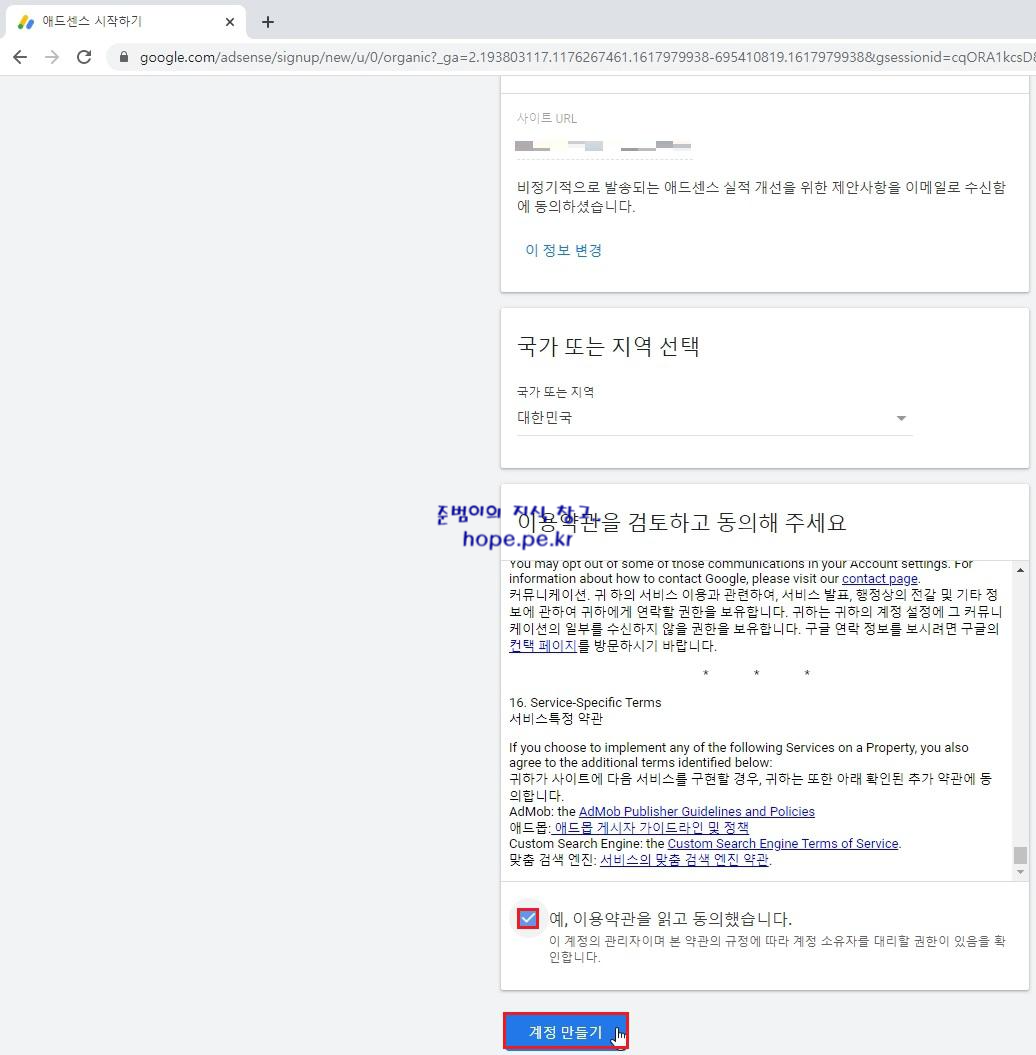Click the terms box scrollbar up arrow
The image size is (1036, 1055).
coord(1021,571)
